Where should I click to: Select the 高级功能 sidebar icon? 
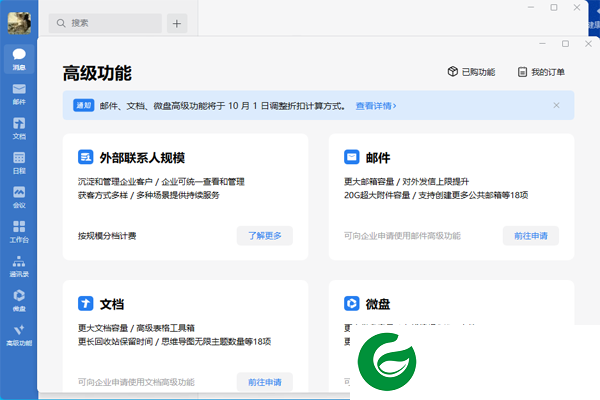pyautogui.click(x=19, y=335)
